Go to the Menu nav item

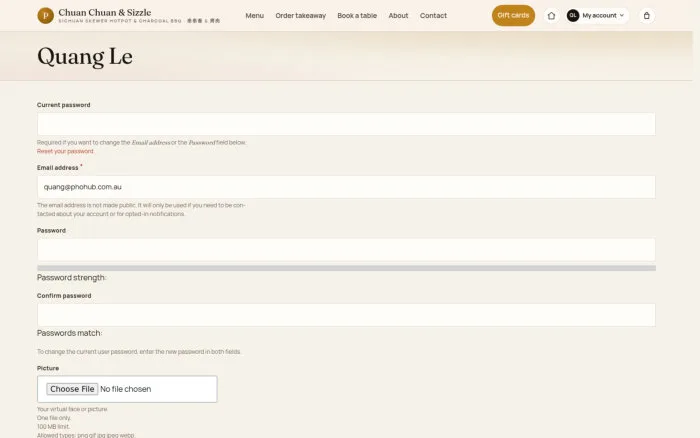[254, 16]
